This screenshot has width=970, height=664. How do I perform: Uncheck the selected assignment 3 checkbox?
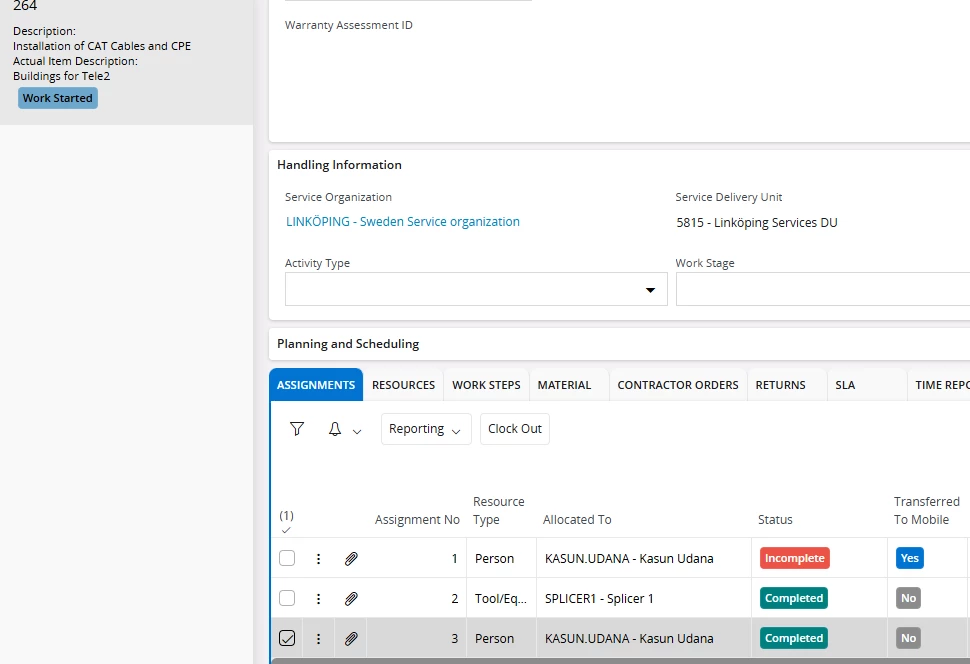[x=287, y=638]
